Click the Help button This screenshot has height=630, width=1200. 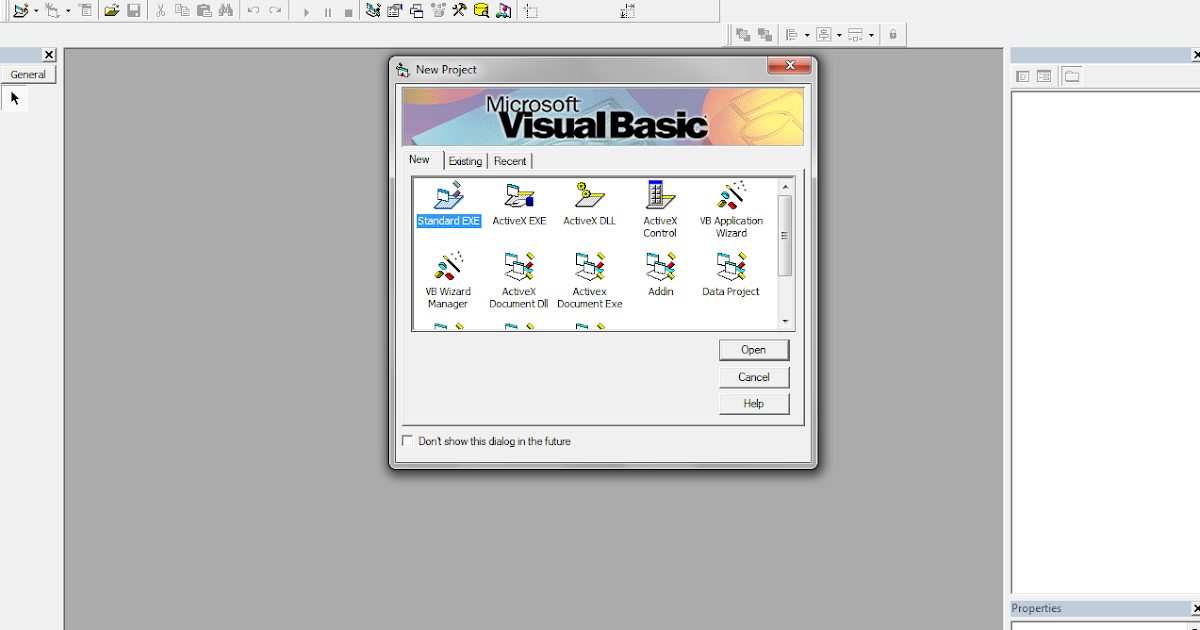(x=754, y=404)
